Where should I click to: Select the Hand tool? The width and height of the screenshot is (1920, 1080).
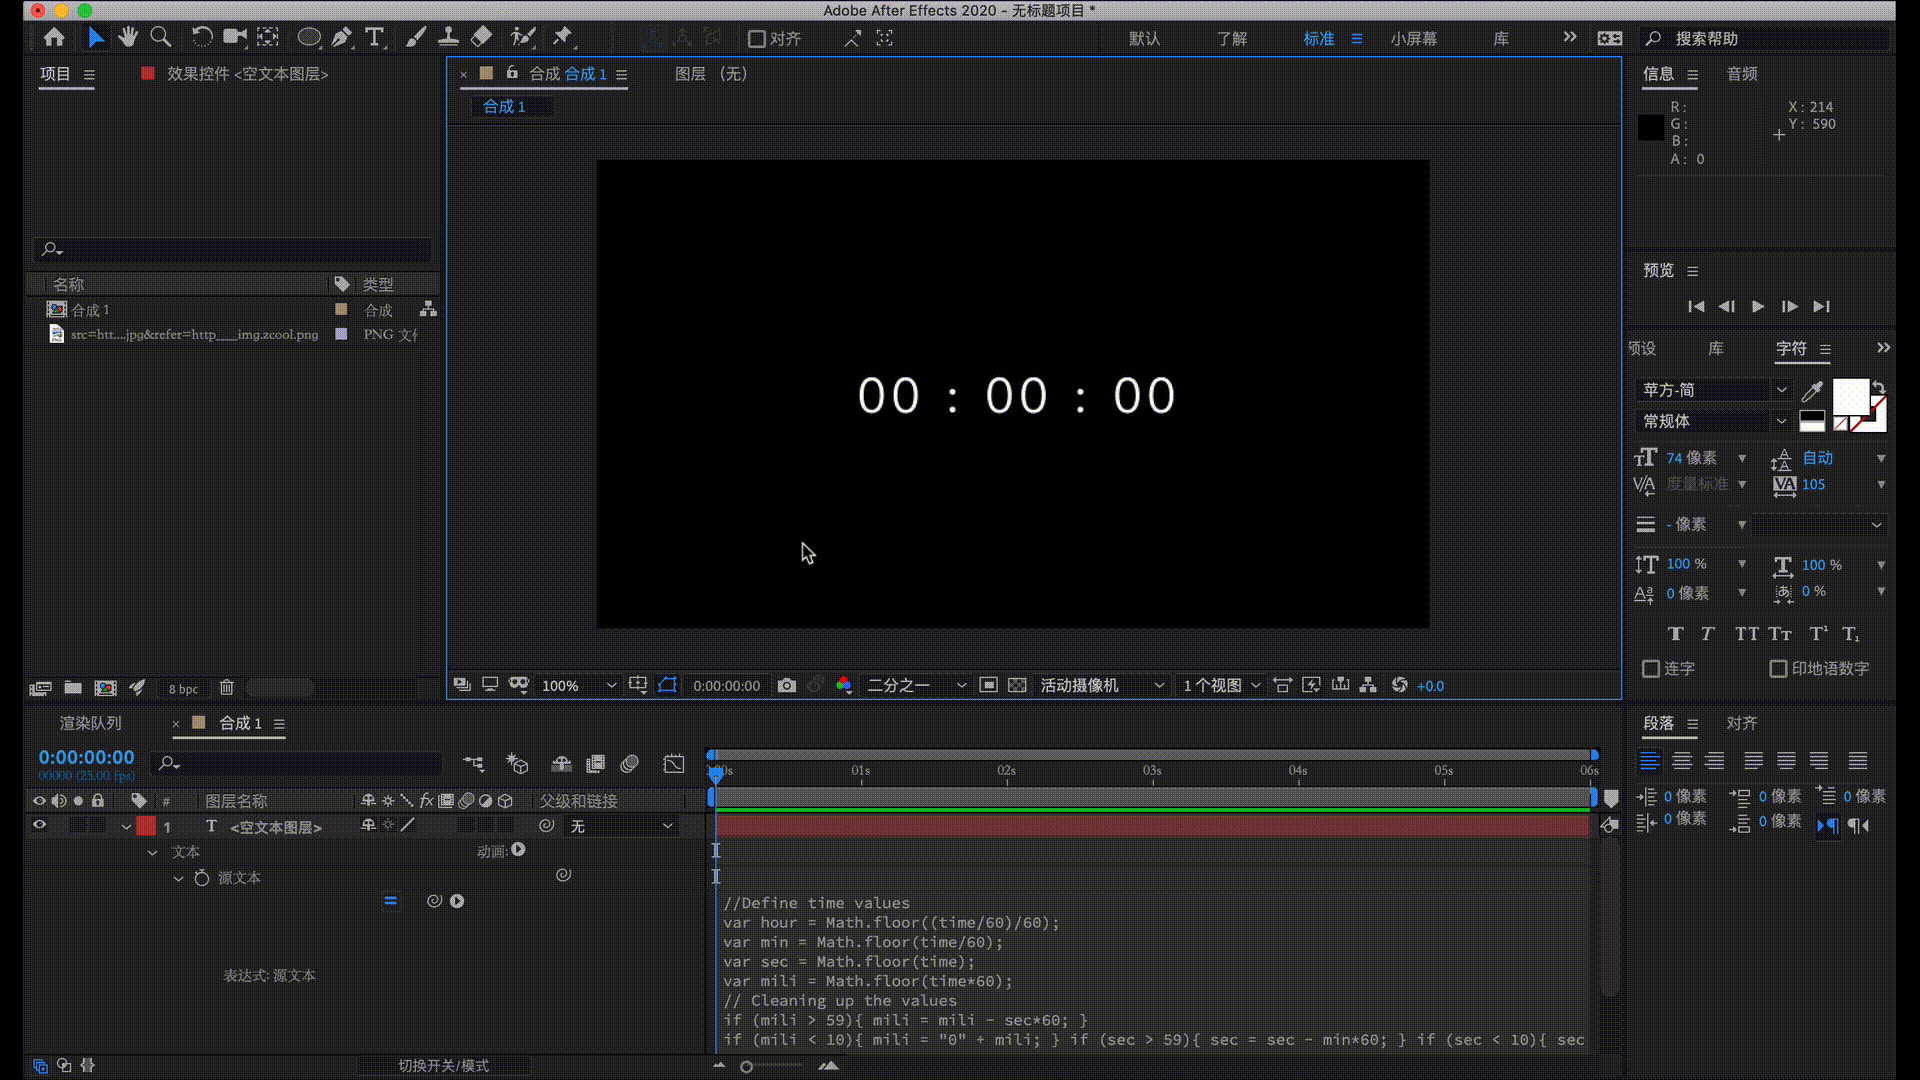pos(127,38)
